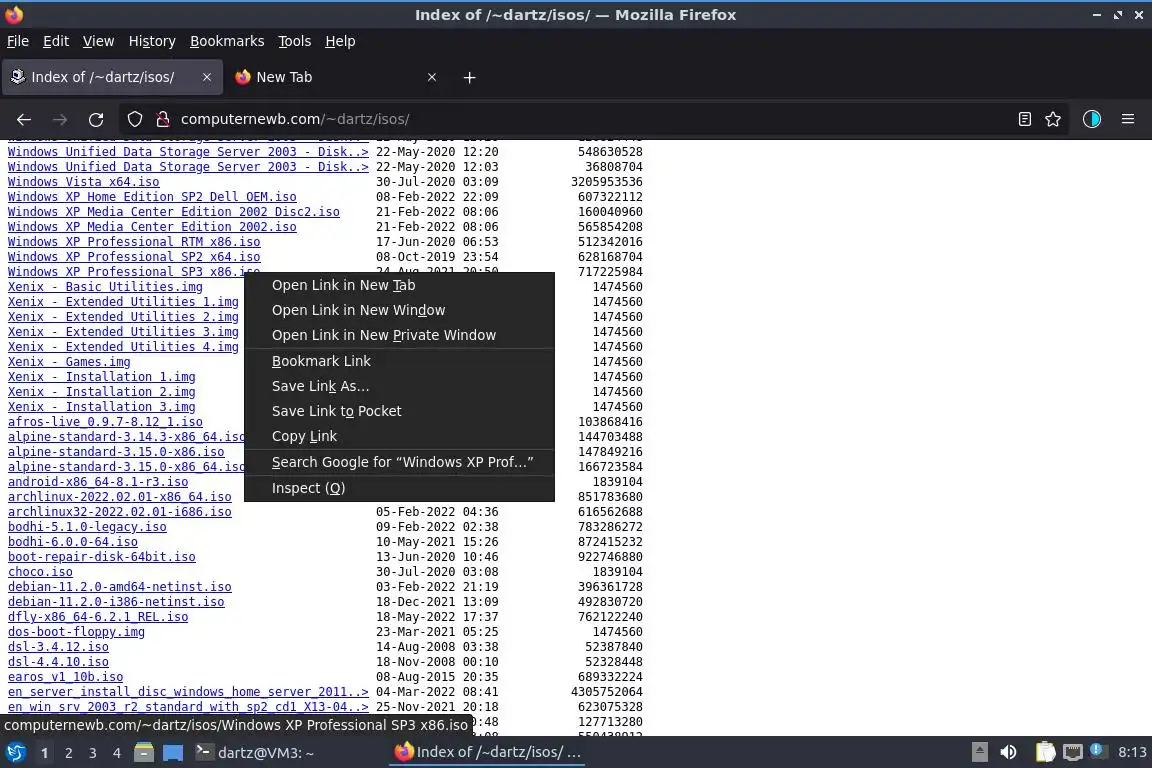
Task: Open Windows_XP_Home_Edition_SP2_Dell_OEM.iso link
Action: coord(152,197)
